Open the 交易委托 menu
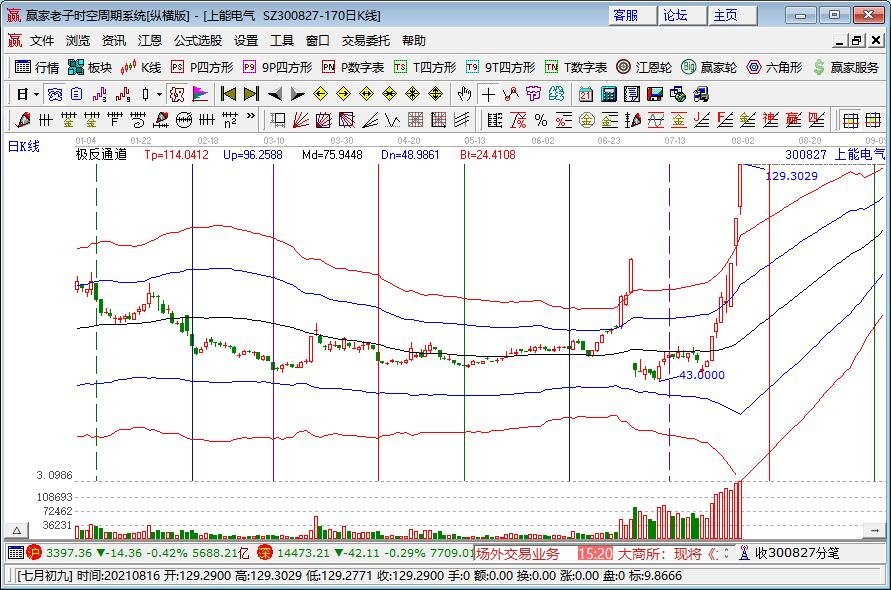This screenshot has width=891, height=590. click(x=366, y=41)
